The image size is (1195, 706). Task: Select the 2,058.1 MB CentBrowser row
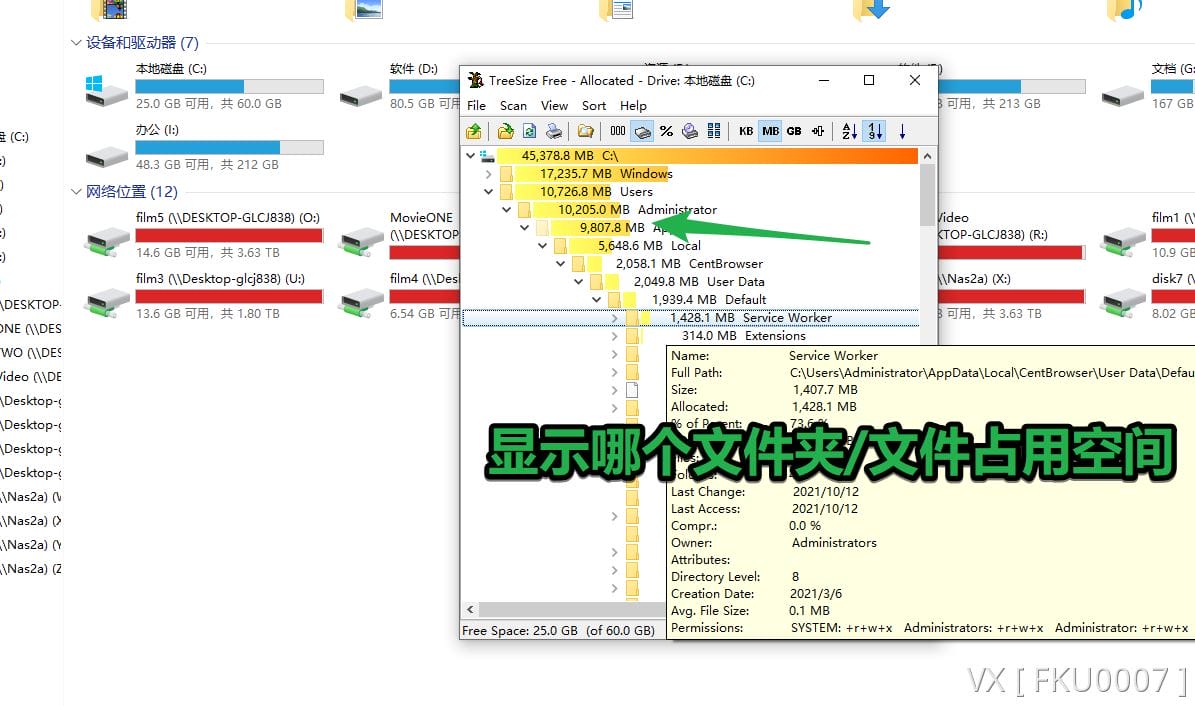point(689,264)
